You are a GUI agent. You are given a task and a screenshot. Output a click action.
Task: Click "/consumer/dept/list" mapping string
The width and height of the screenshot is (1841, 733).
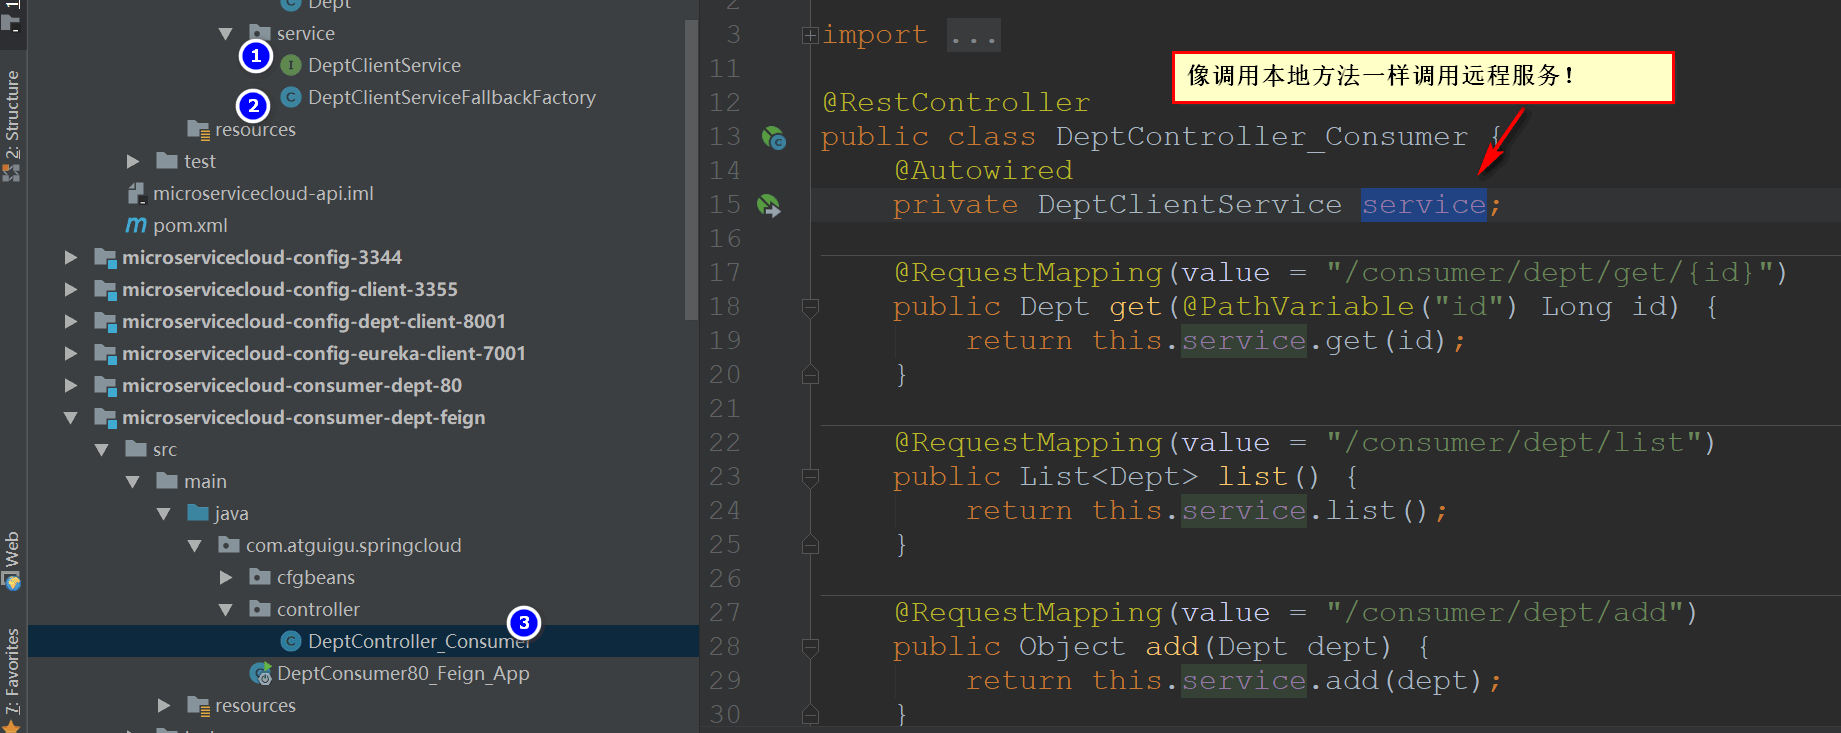tap(1513, 443)
